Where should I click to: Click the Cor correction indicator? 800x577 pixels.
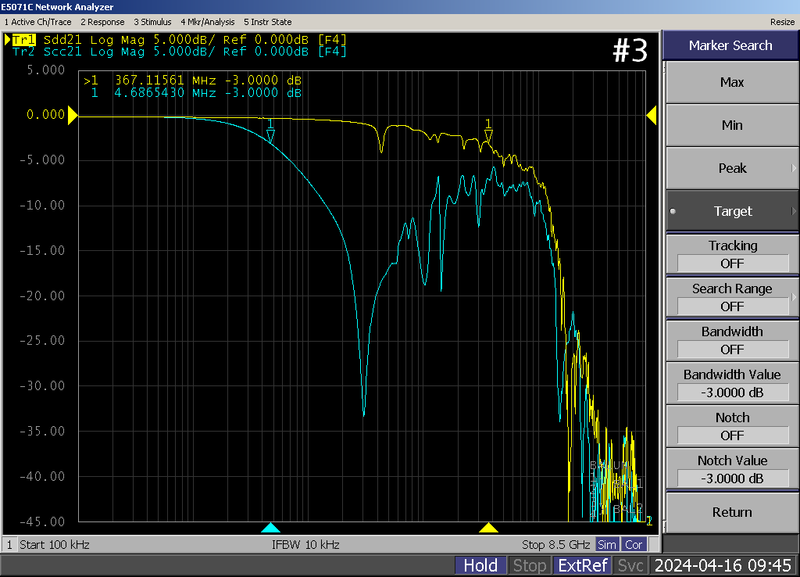click(x=633, y=544)
